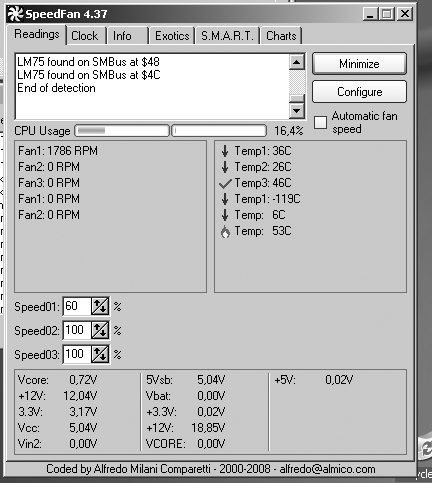Click the down arrow icon beside Temp1: -119C
Screen dimensions: 432x483
click(x=225, y=199)
